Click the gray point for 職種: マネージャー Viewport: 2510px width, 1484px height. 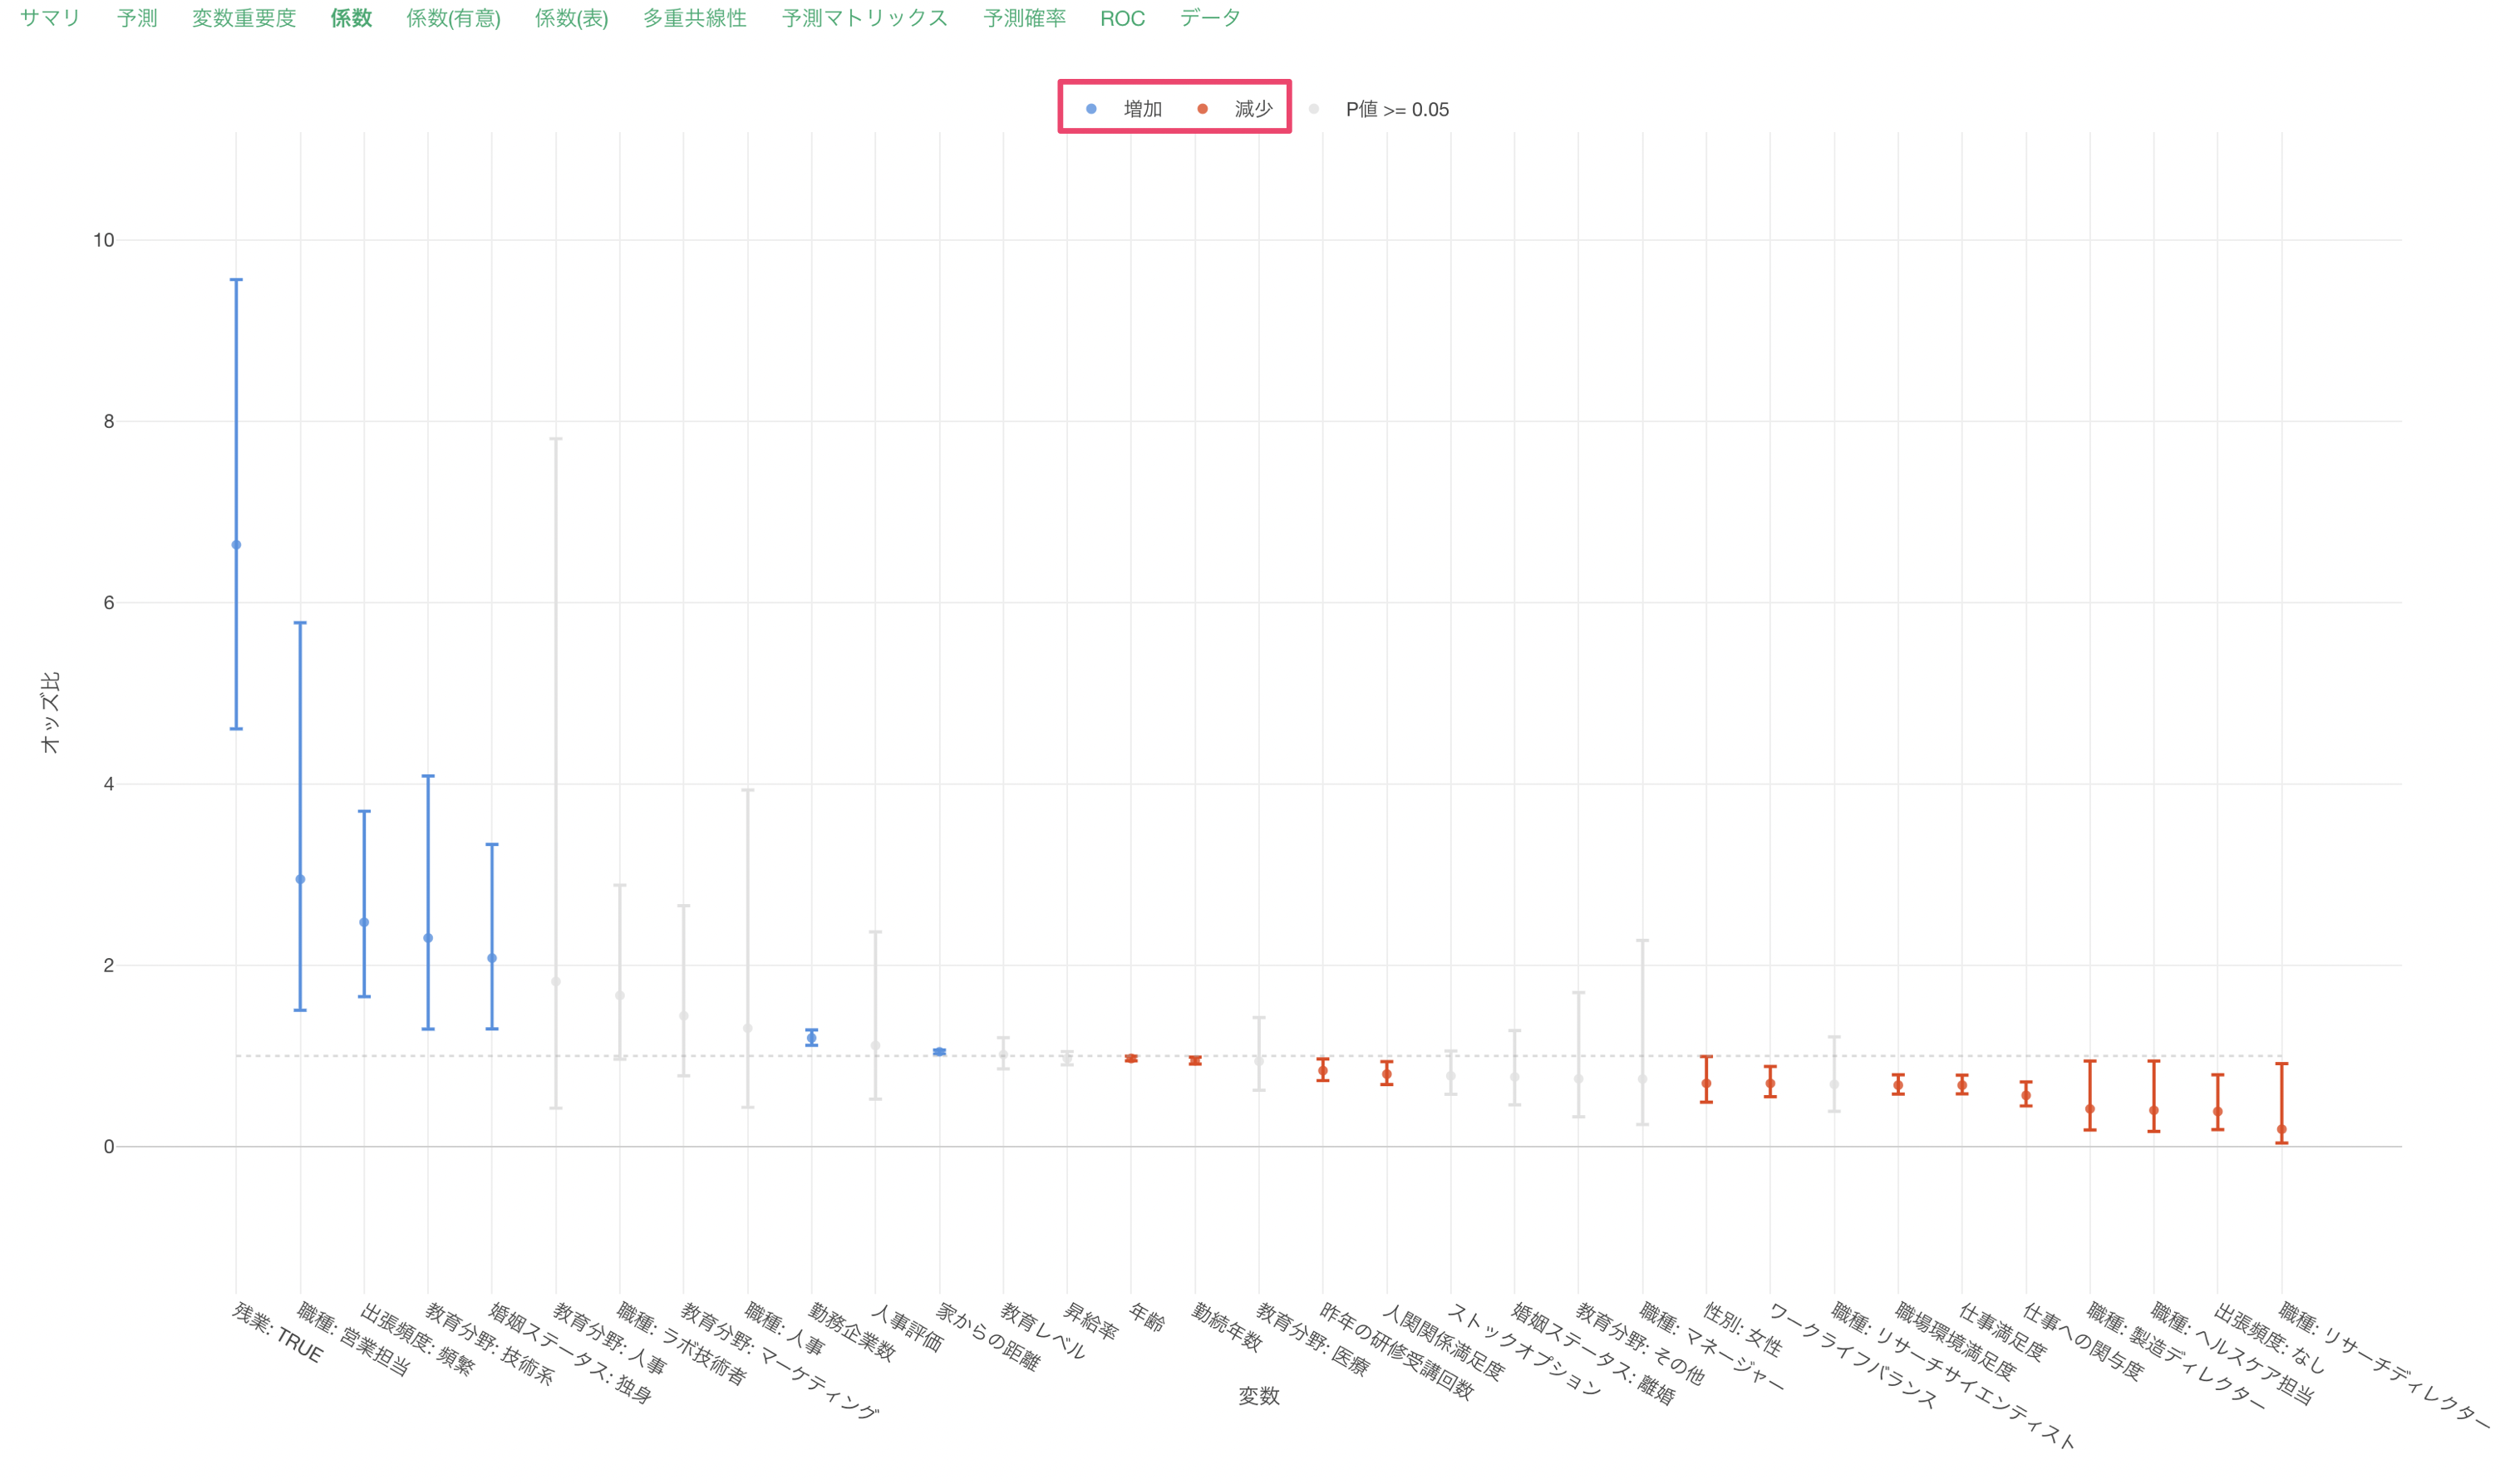coord(1643,1079)
